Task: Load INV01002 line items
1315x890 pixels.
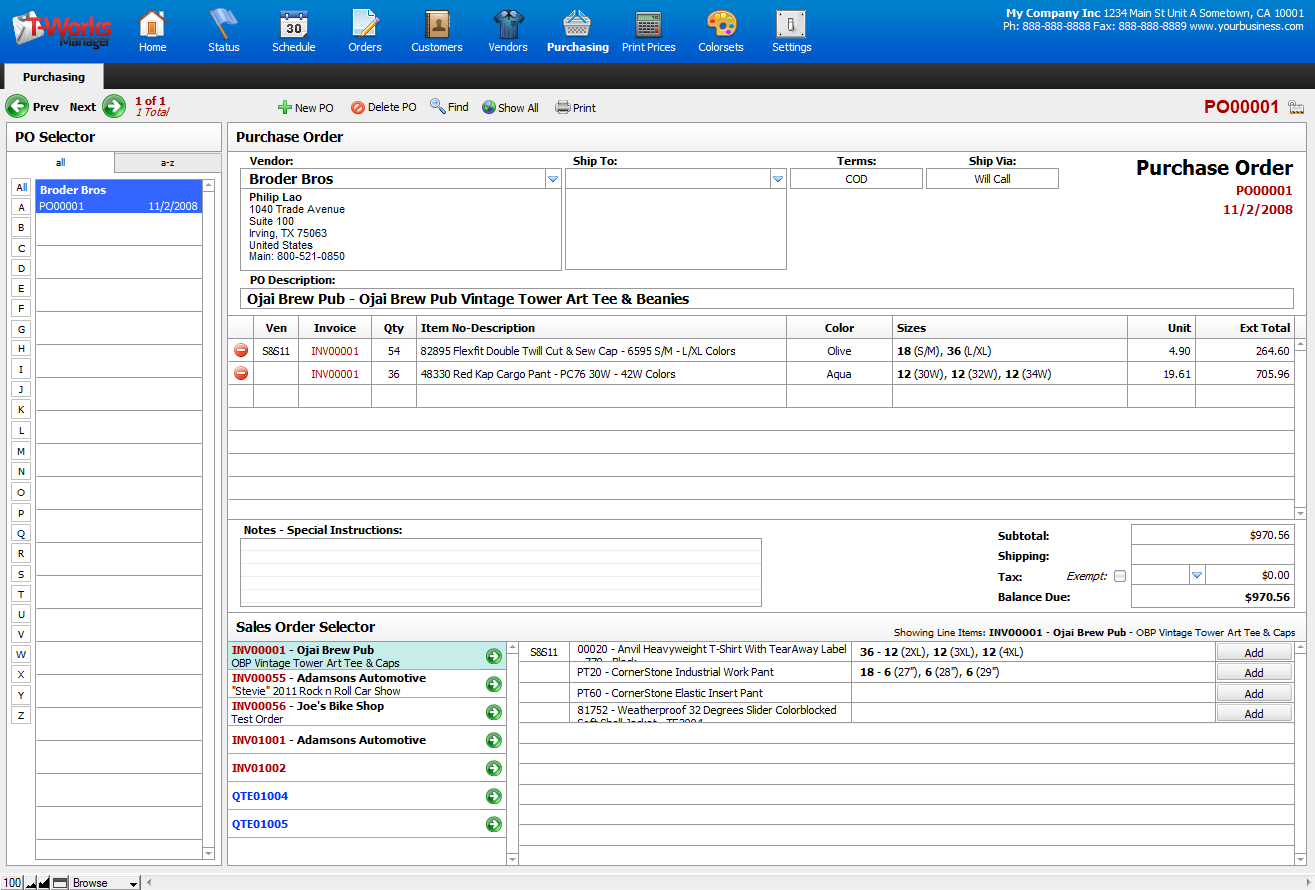Action: (493, 768)
